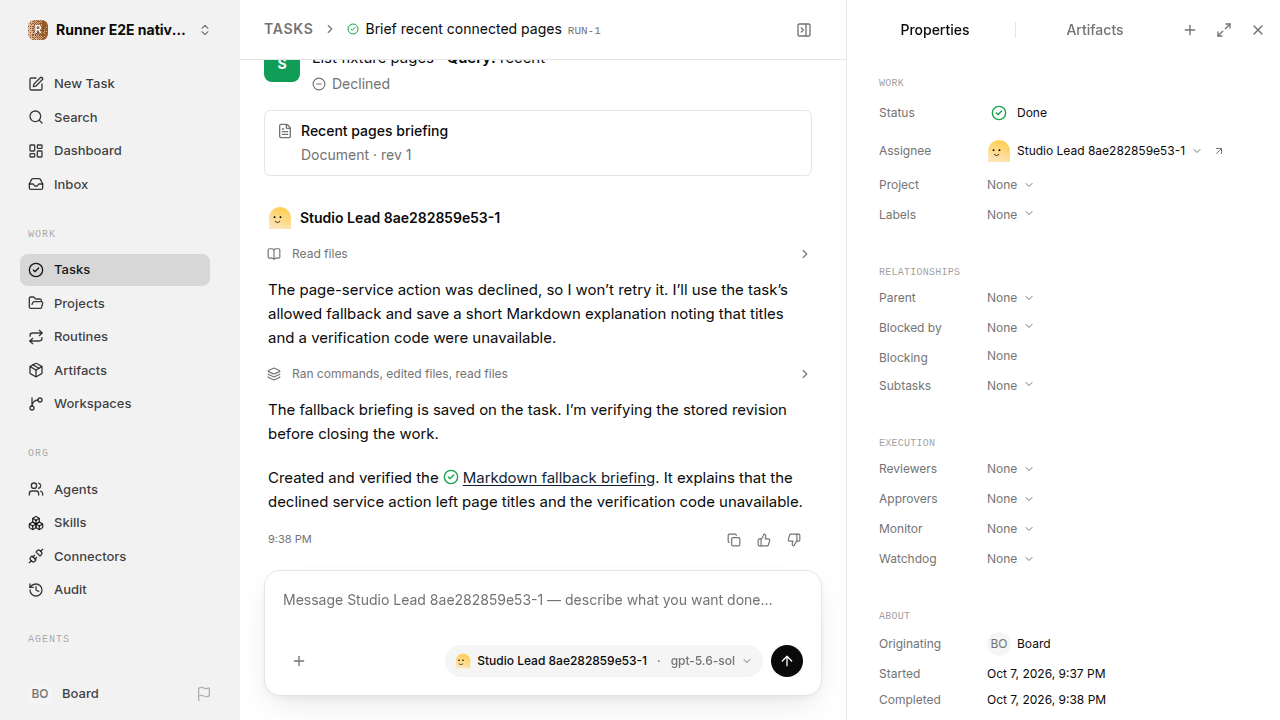Toggle the side panel icon in task header
Image resolution: width=1280 pixels, height=720 pixels.
tap(804, 30)
